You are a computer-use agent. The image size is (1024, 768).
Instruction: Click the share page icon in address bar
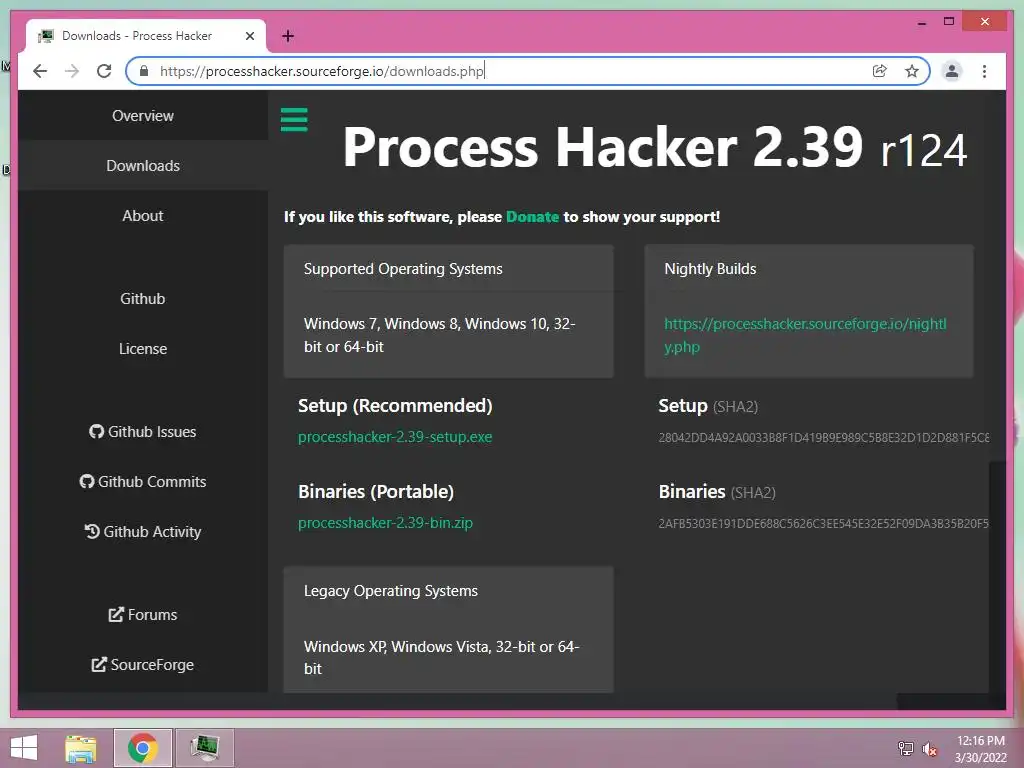880,71
